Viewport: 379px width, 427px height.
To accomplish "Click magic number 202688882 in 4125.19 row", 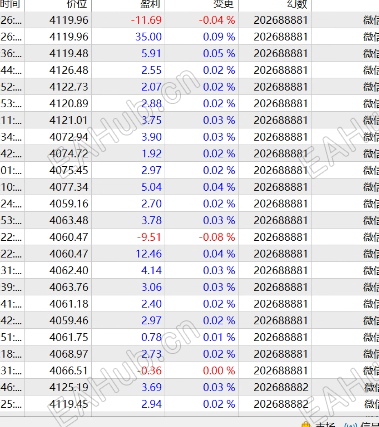I will pos(281,387).
